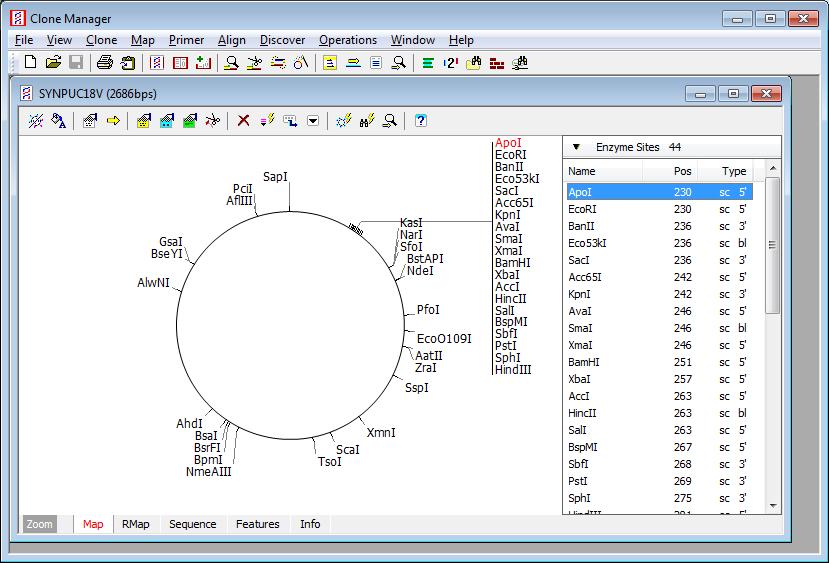The height and width of the screenshot is (563, 829).
Task: Click the red open-book icon in the main toolbar
Action: tap(180, 62)
